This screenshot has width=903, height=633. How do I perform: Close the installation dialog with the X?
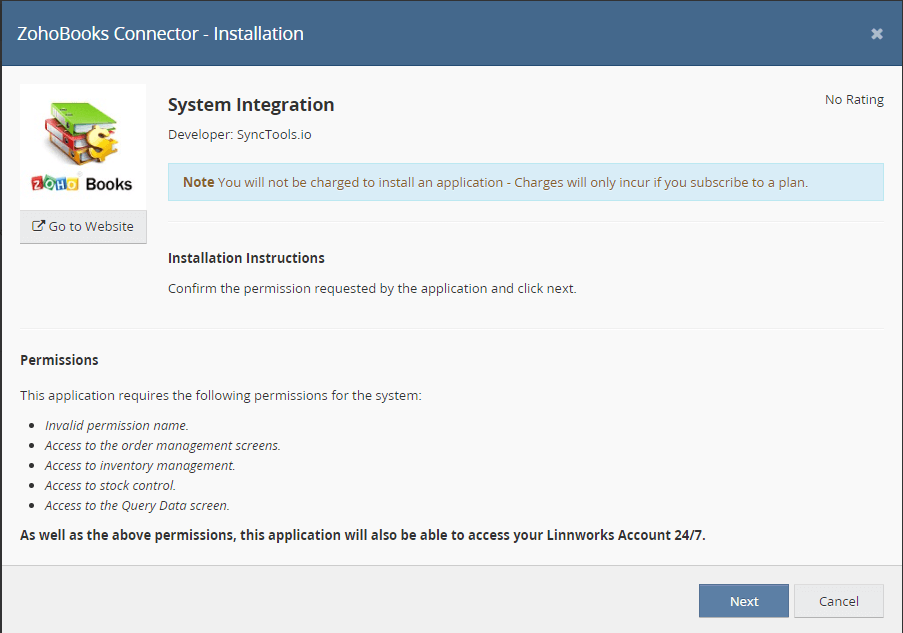pos(876,34)
